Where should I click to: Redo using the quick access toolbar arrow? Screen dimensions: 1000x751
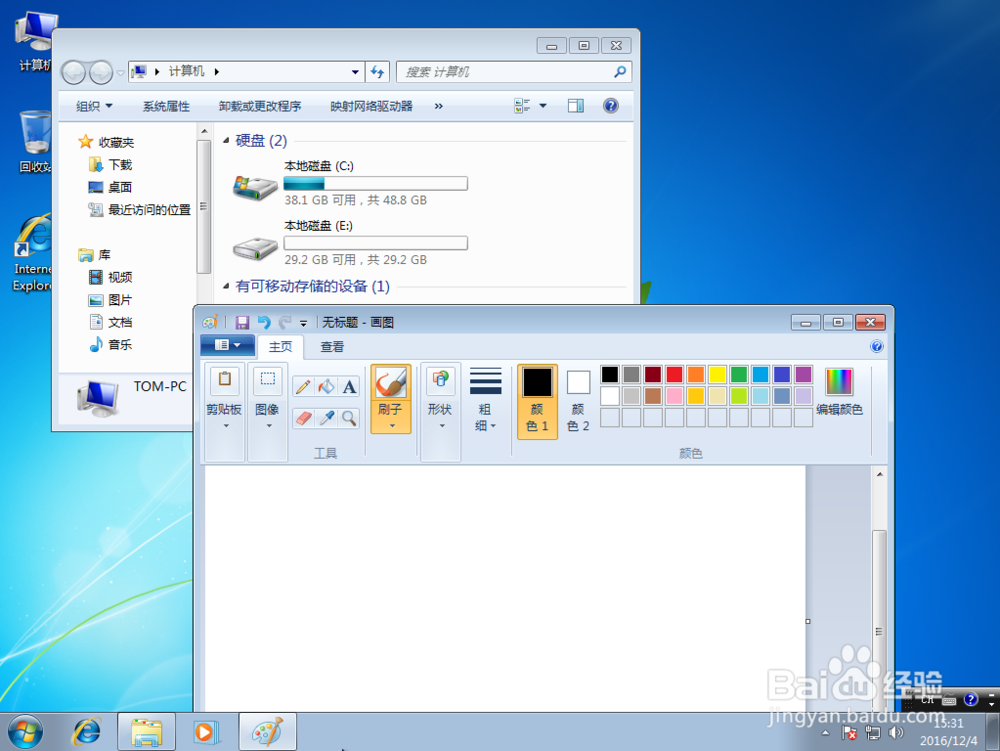[x=285, y=323]
